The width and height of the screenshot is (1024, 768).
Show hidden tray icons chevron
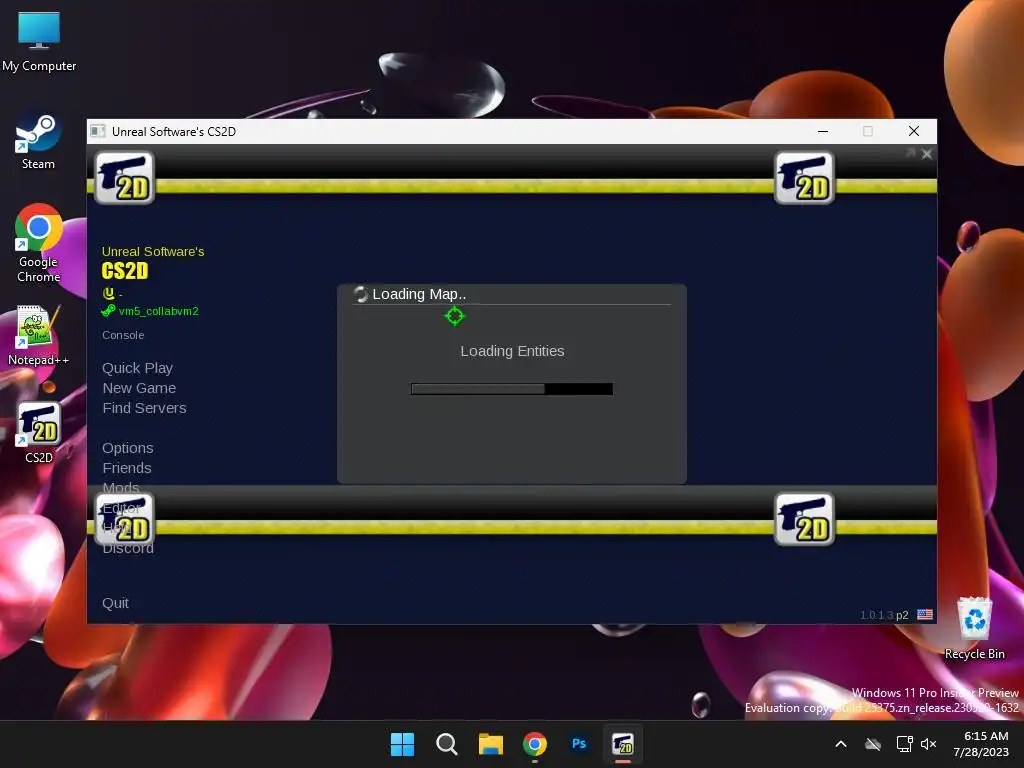pyautogui.click(x=841, y=744)
